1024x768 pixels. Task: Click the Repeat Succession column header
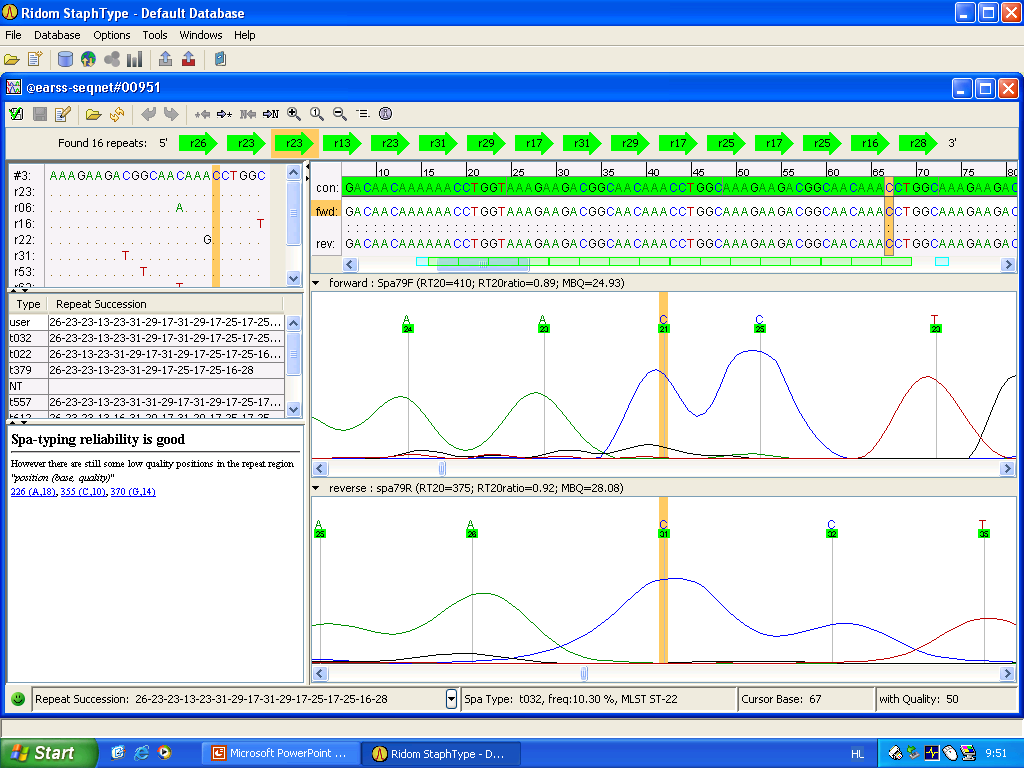tap(166, 304)
